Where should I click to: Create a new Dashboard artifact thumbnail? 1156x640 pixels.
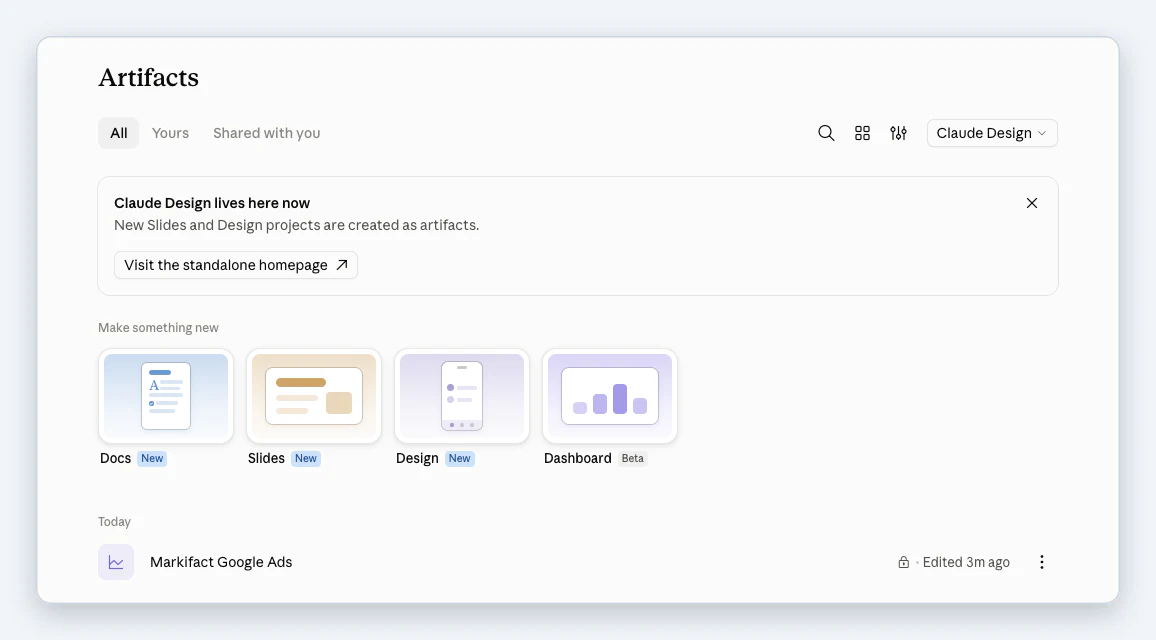(610, 396)
